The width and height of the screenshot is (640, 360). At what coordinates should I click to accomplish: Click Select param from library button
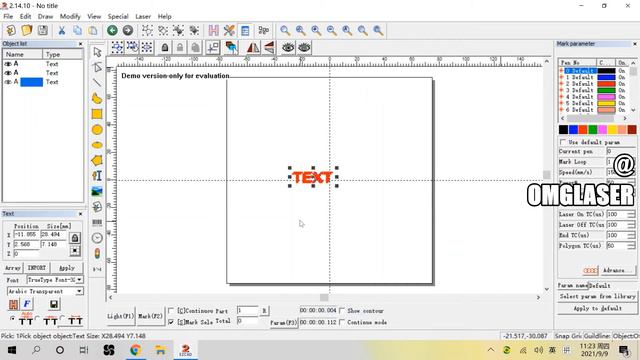(597, 296)
